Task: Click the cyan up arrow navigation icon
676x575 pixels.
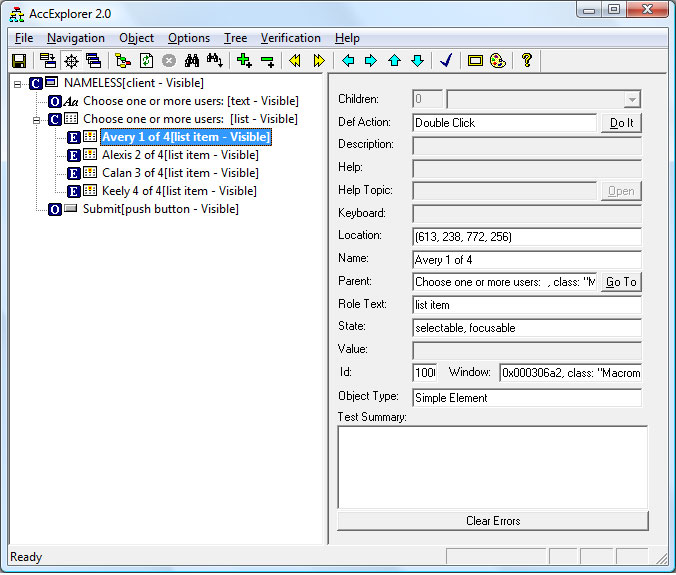Action: (x=394, y=61)
